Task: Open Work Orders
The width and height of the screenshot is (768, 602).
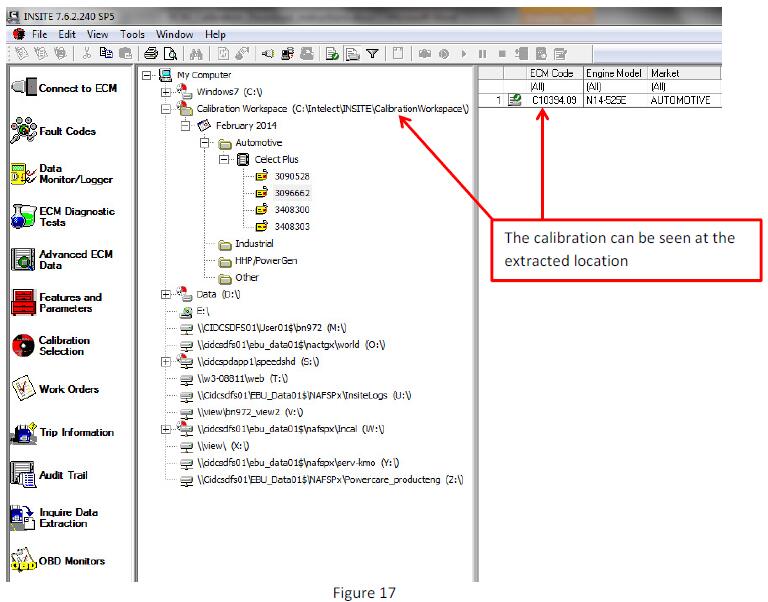Action: pos(55,389)
